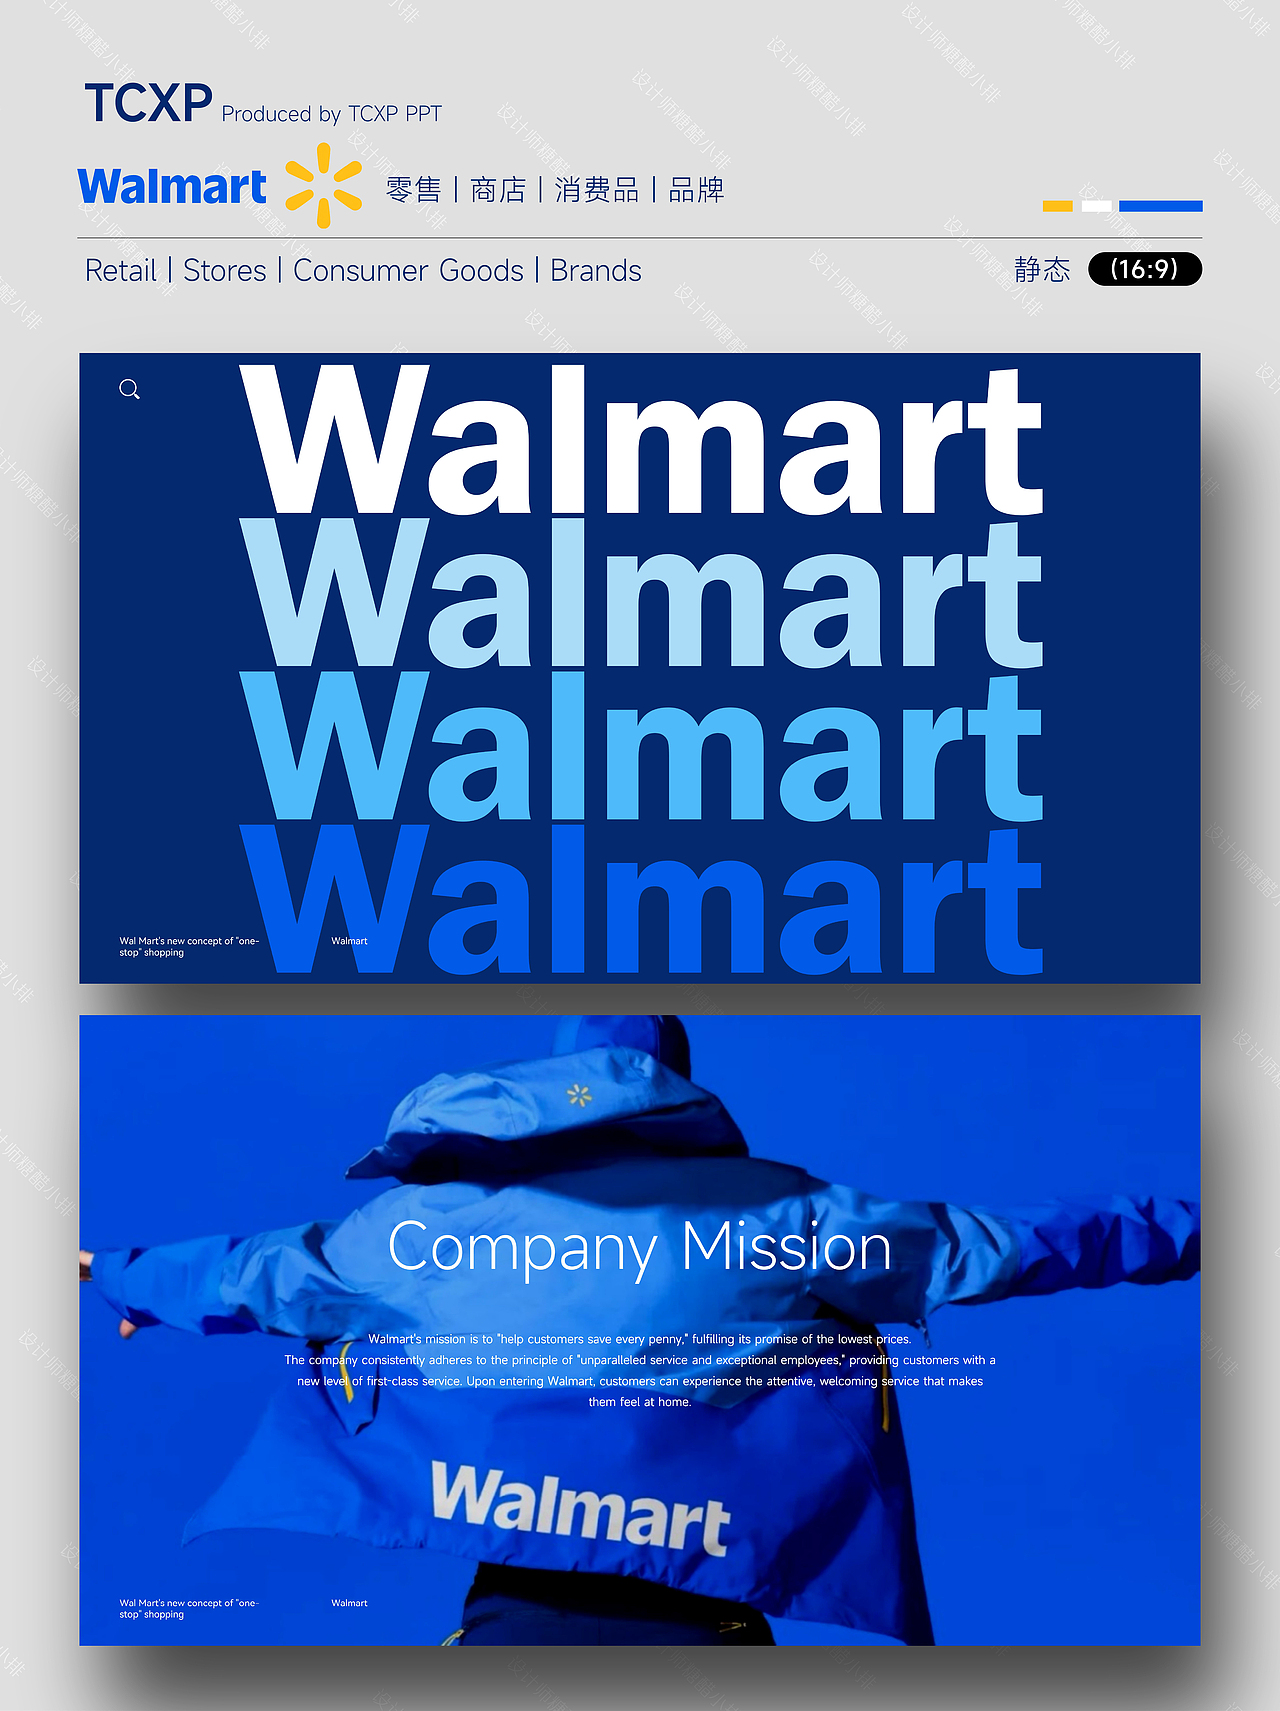1280x1711 pixels.
Task: Select the black 16:9 ratio badge
Action: [1145, 269]
